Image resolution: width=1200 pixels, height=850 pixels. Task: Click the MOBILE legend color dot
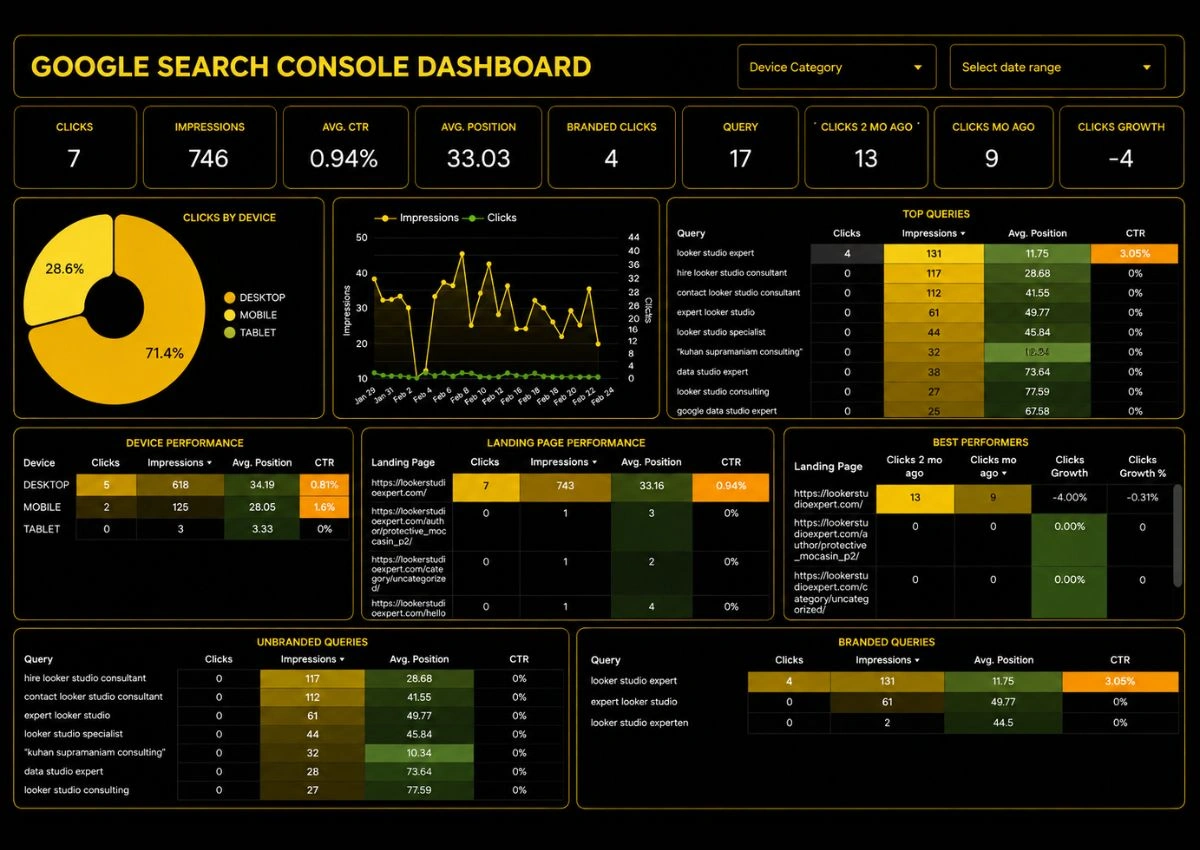(x=230, y=315)
